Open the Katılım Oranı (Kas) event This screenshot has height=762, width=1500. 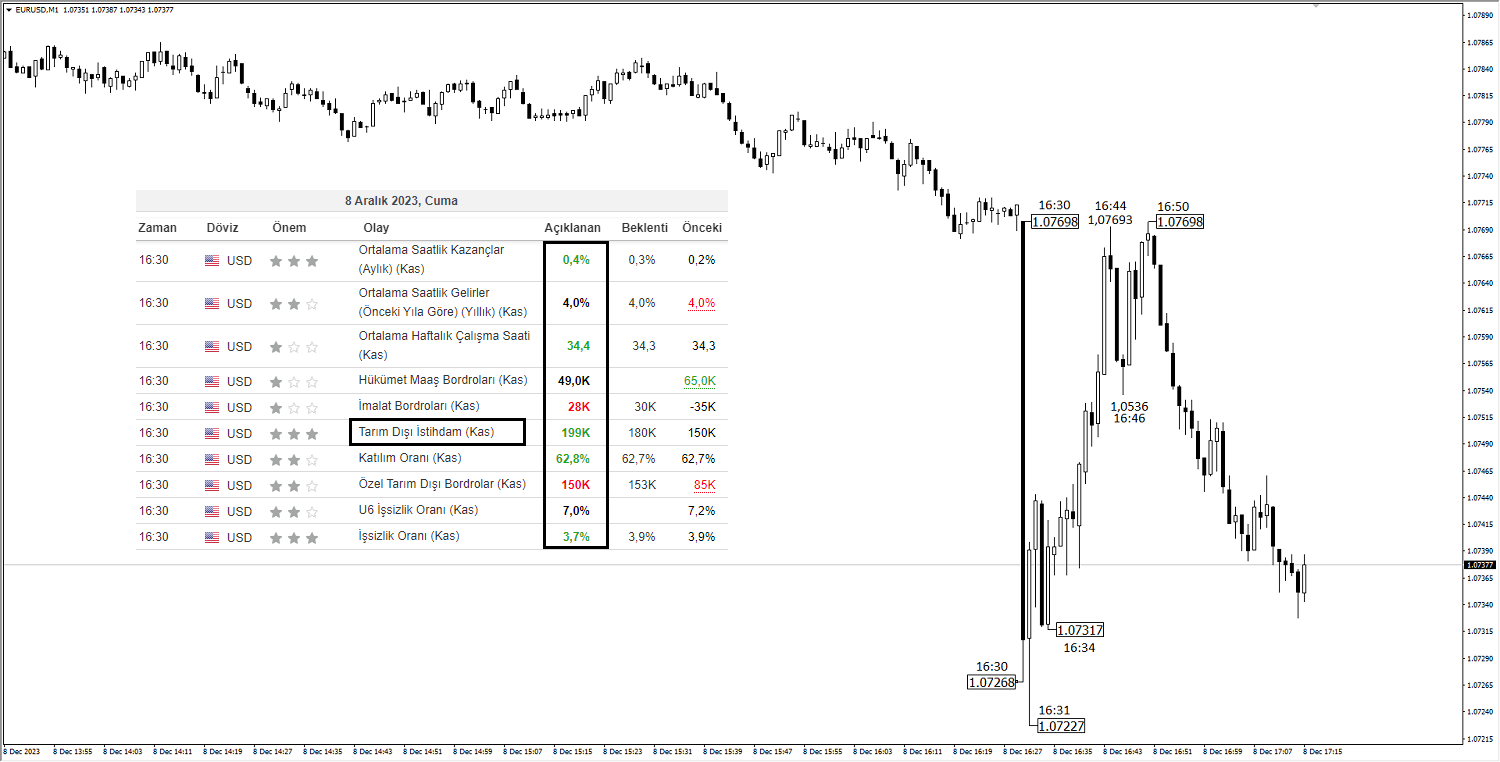(x=410, y=458)
